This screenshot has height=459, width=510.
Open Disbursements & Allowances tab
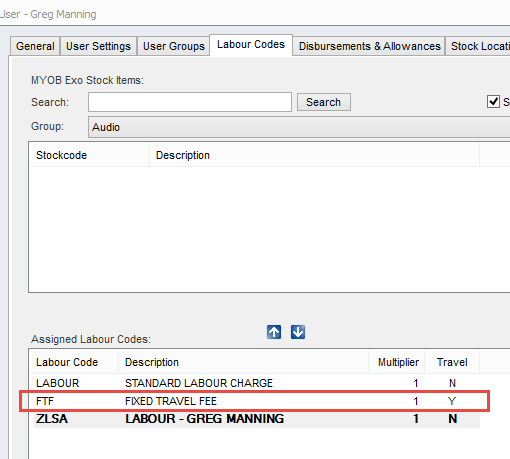[x=369, y=46]
